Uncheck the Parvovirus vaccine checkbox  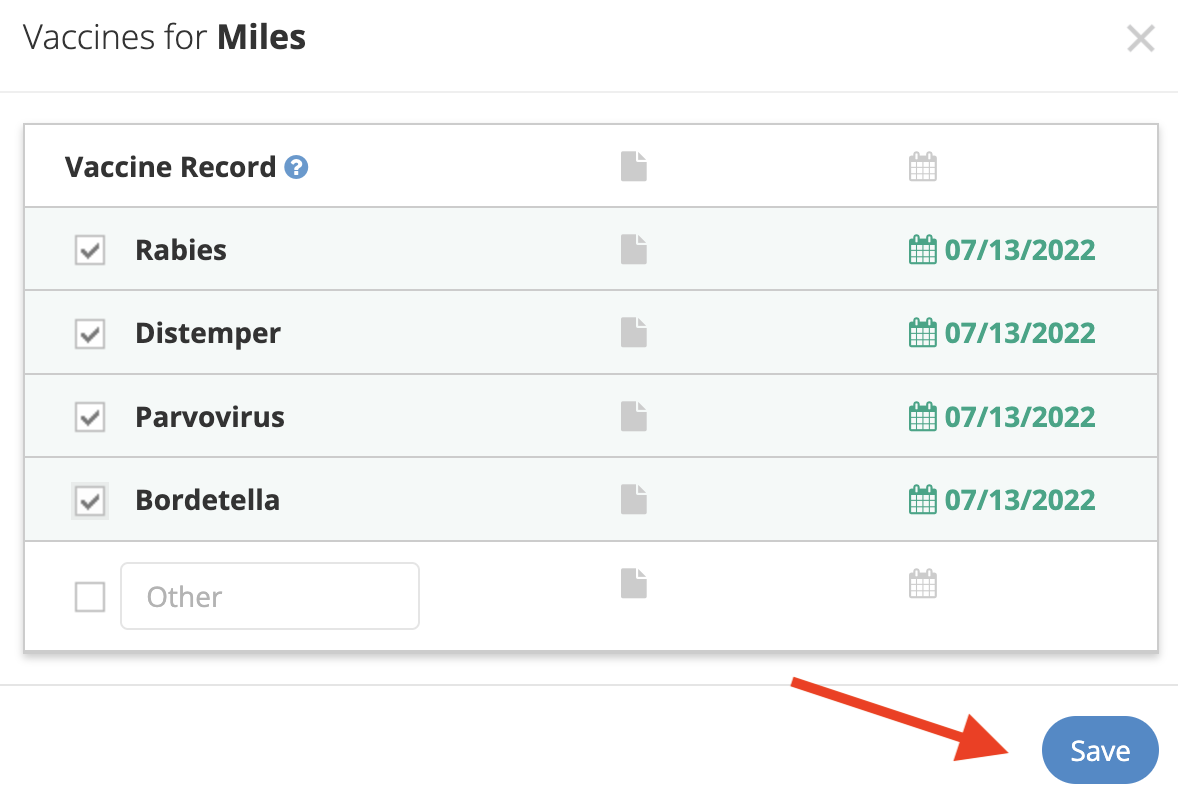click(x=90, y=417)
